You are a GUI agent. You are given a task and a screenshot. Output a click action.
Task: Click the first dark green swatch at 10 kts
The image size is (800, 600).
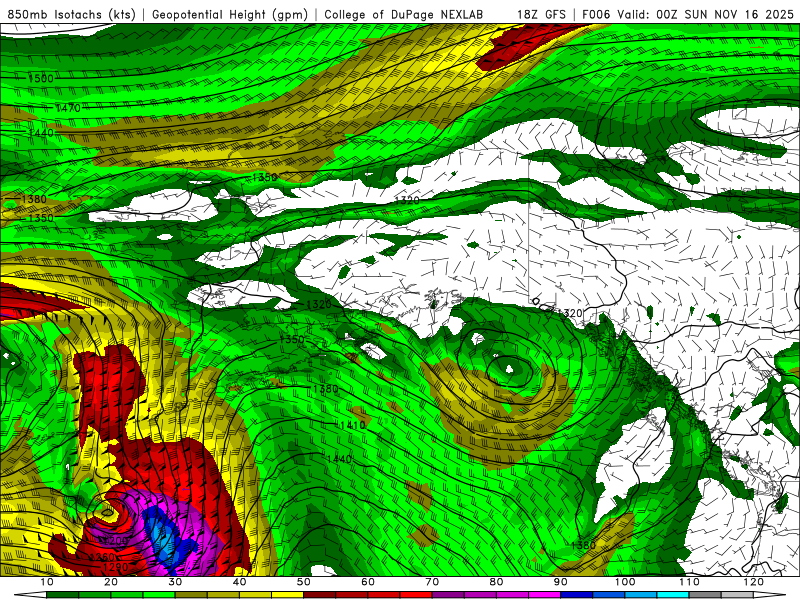pos(62,595)
